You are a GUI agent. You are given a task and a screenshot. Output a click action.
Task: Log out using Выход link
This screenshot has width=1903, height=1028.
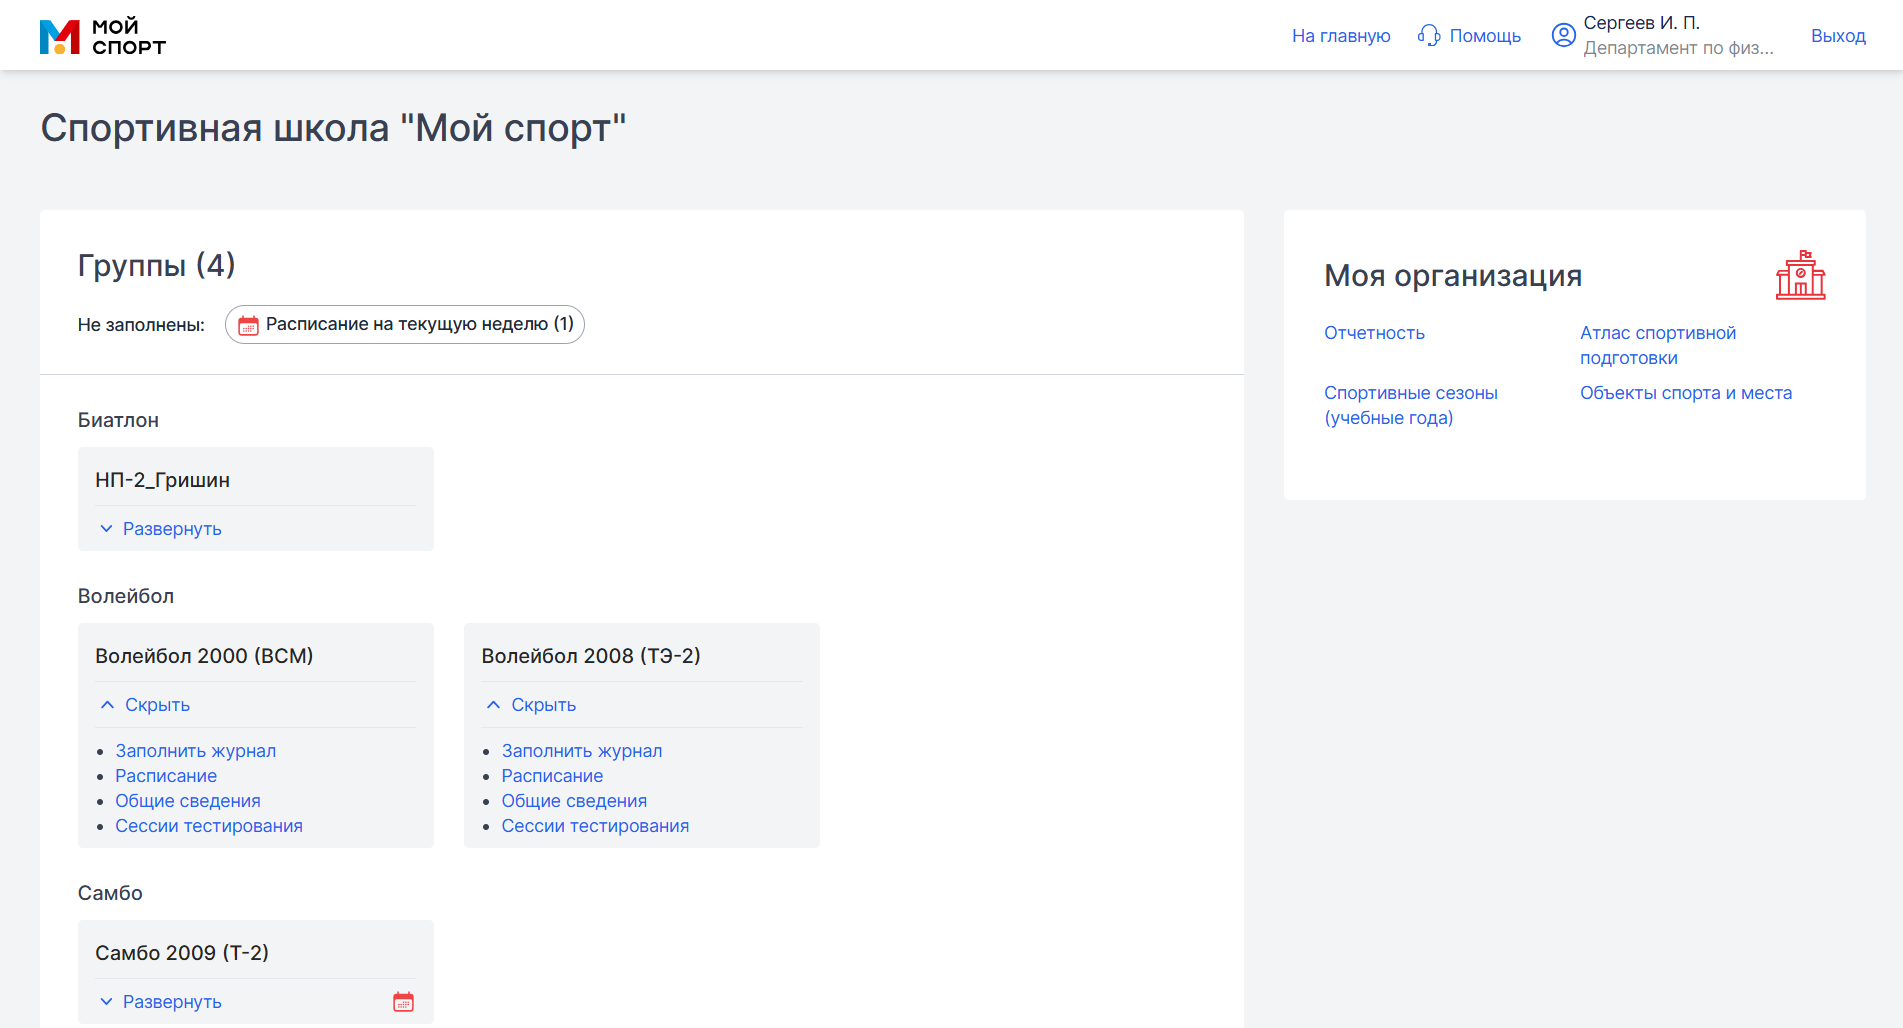point(1837,36)
